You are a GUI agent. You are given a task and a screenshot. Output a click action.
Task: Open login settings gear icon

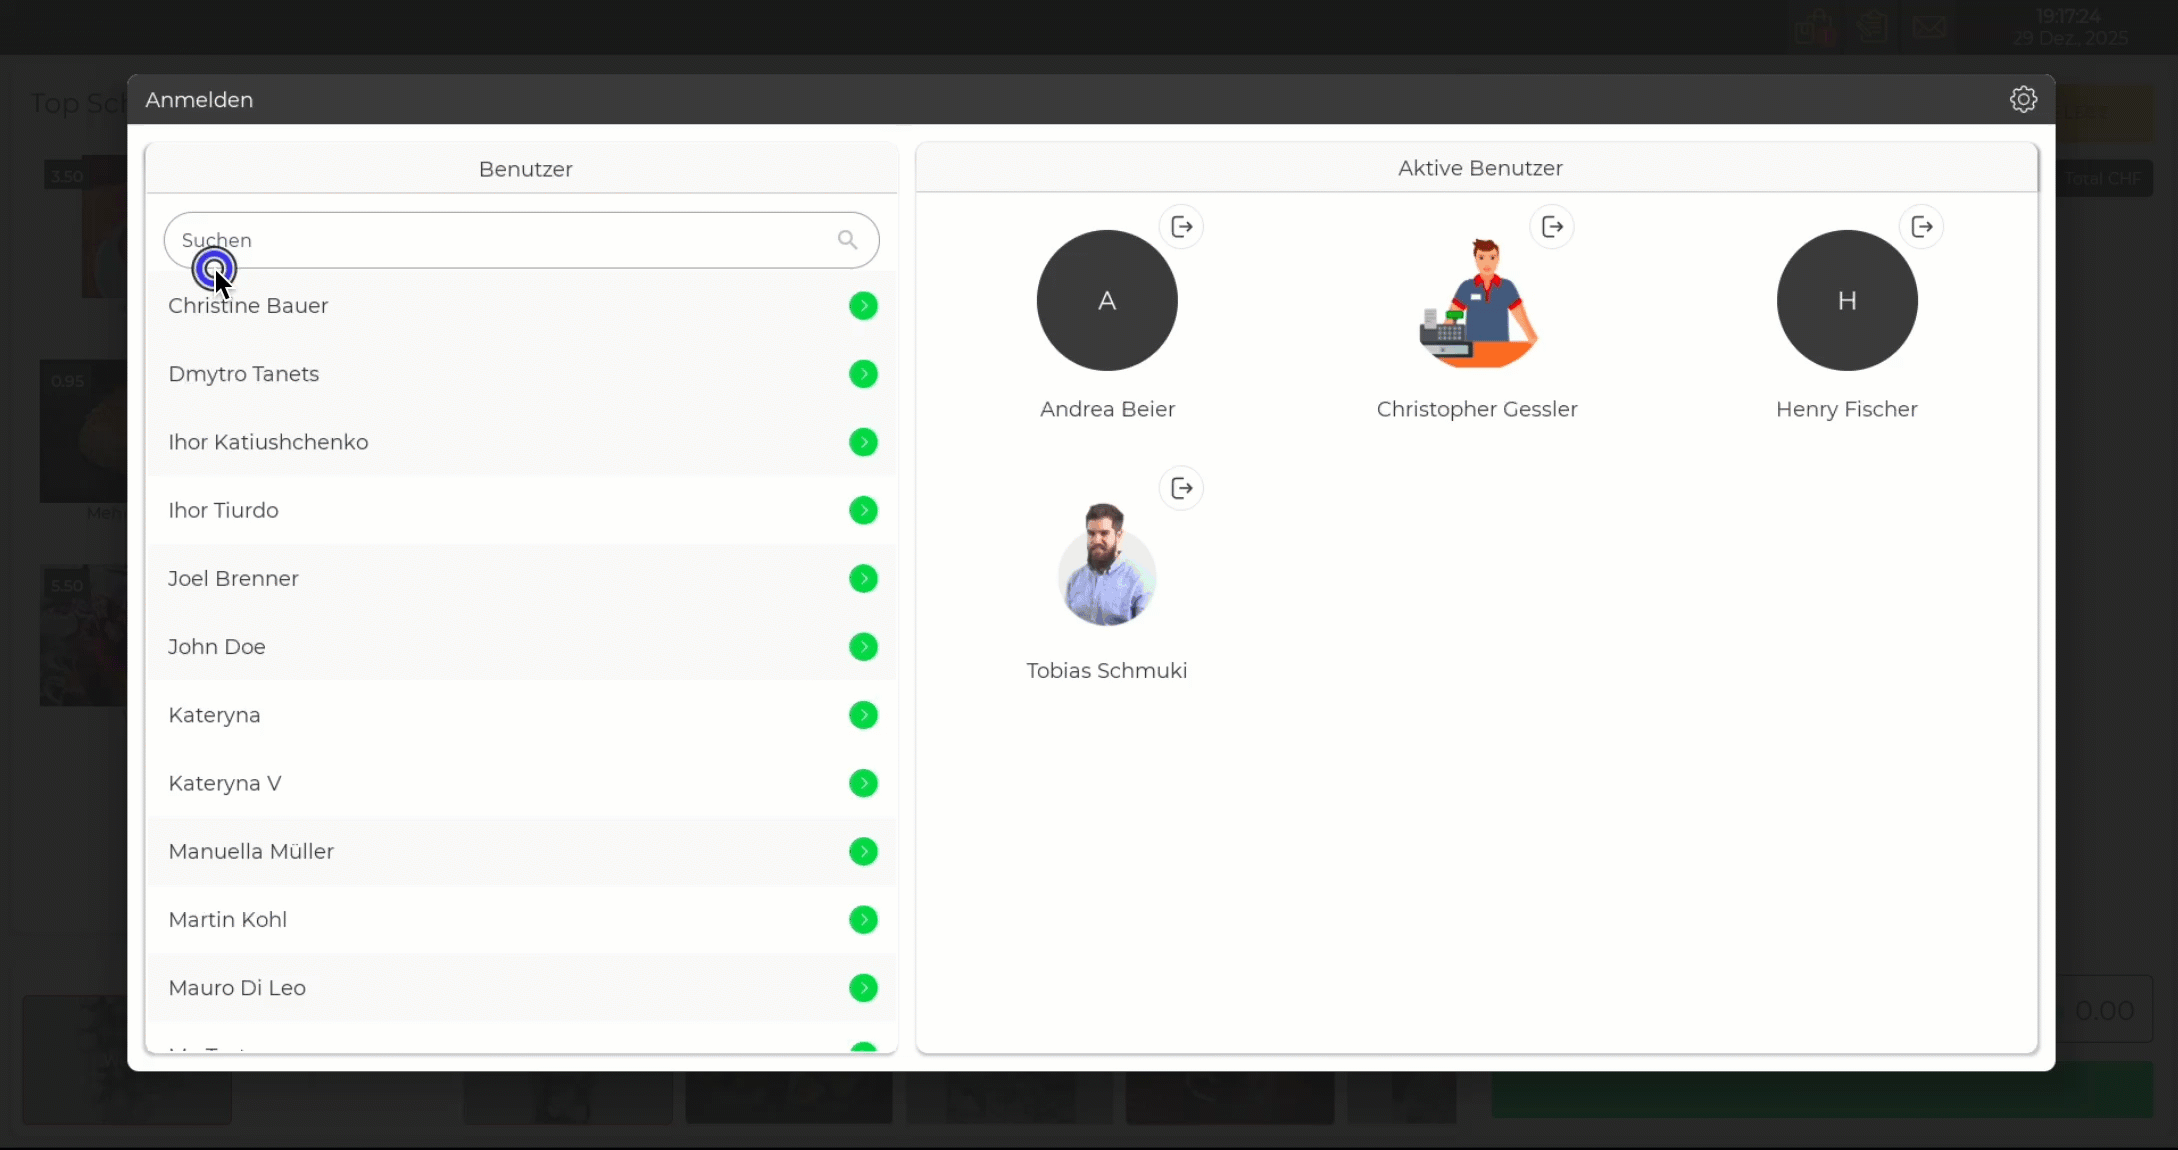click(x=2023, y=99)
